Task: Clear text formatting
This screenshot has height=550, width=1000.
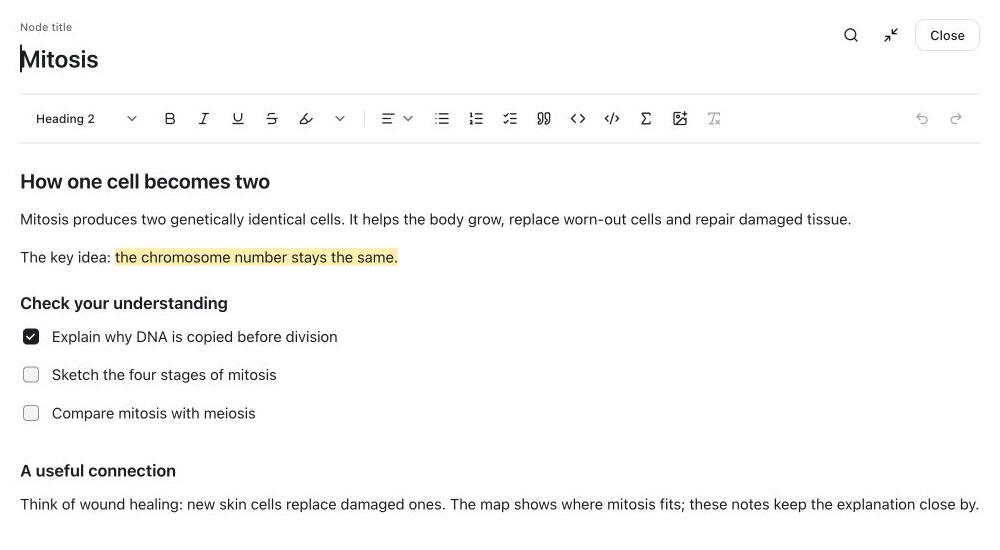Action: pos(714,119)
